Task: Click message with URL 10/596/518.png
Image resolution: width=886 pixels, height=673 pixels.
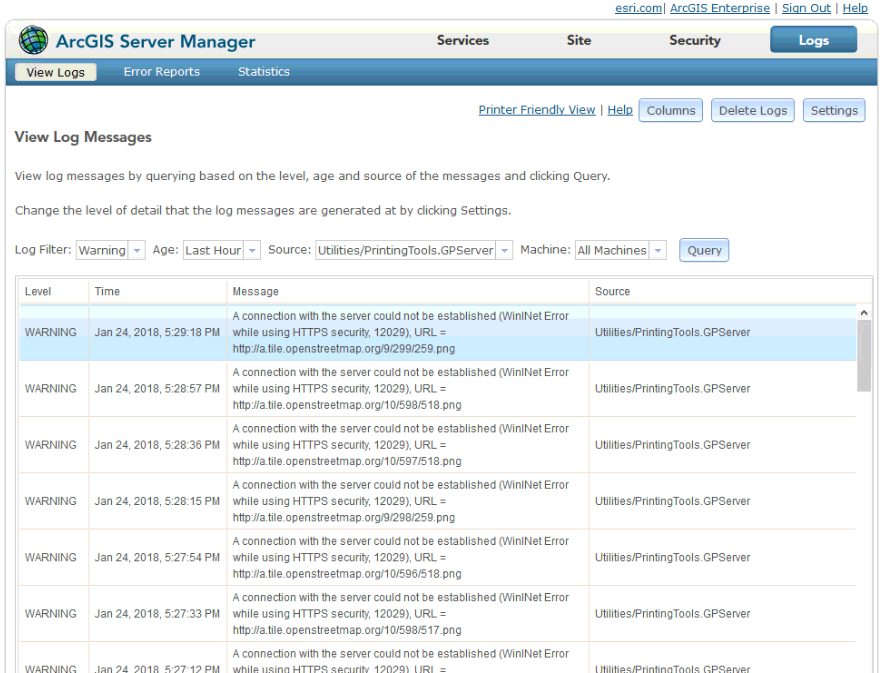Action: 401,558
